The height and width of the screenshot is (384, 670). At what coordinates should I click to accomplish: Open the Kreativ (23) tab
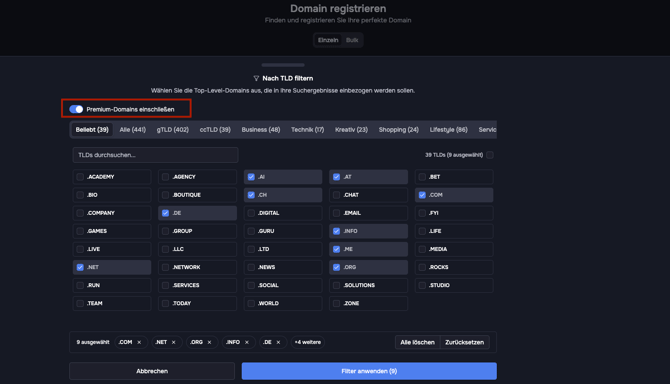[351, 129]
